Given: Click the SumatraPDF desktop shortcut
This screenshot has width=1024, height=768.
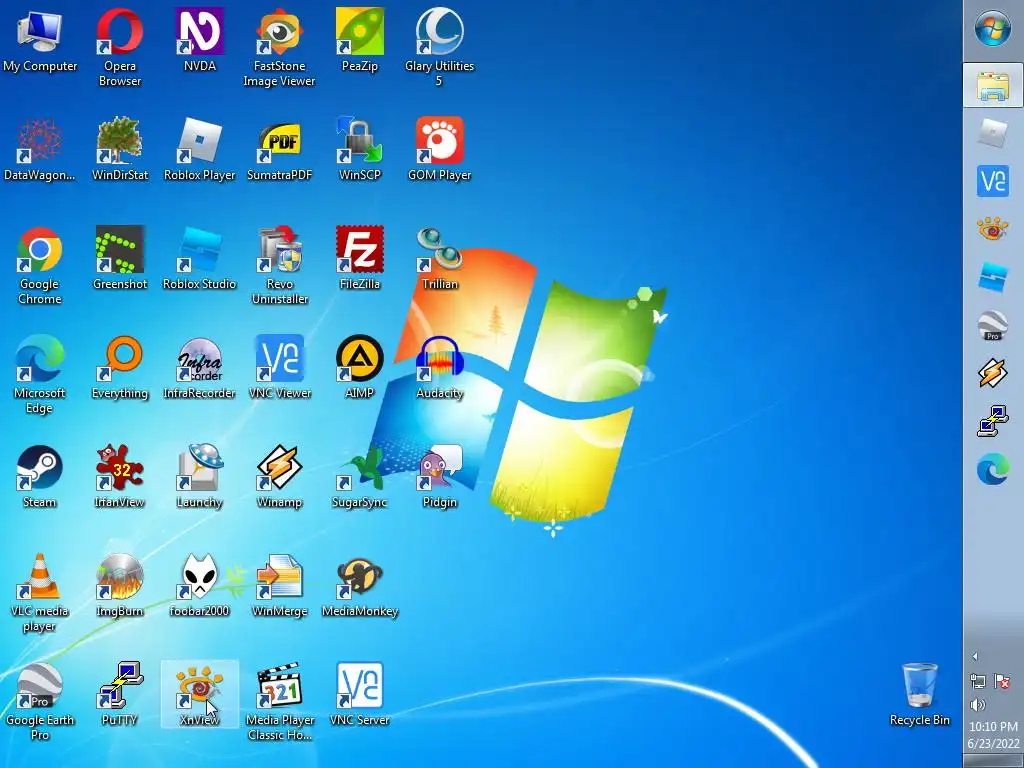Looking at the screenshot, I should pos(280,150).
